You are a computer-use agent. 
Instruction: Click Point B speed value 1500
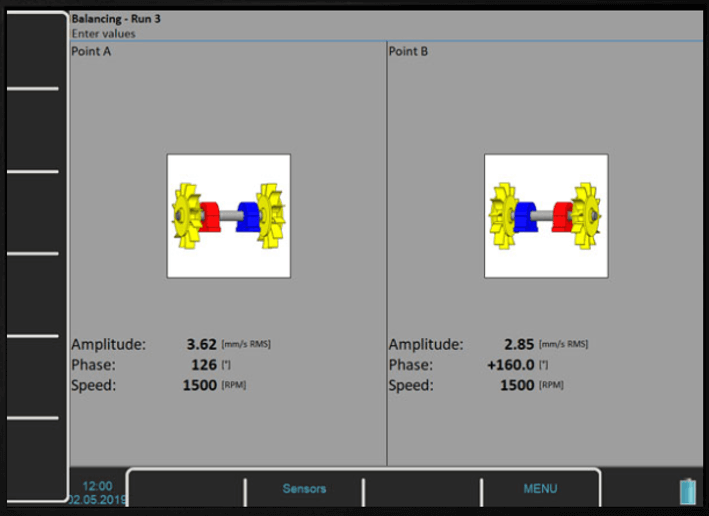coord(517,385)
